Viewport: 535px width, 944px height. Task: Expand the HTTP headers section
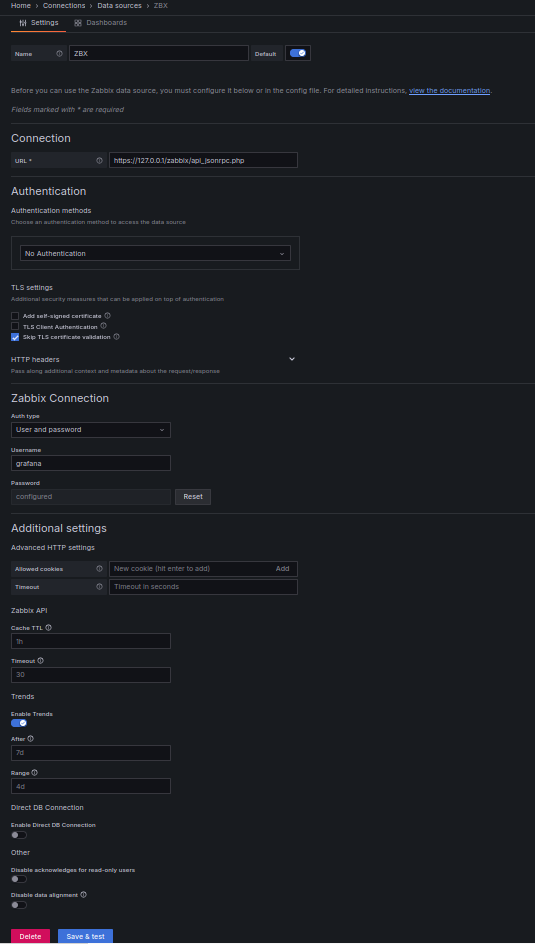point(292,359)
